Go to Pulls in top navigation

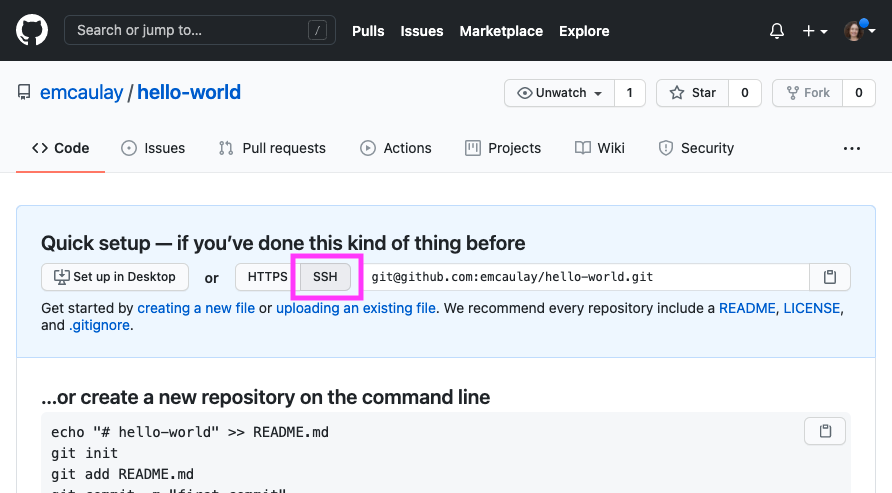point(368,31)
